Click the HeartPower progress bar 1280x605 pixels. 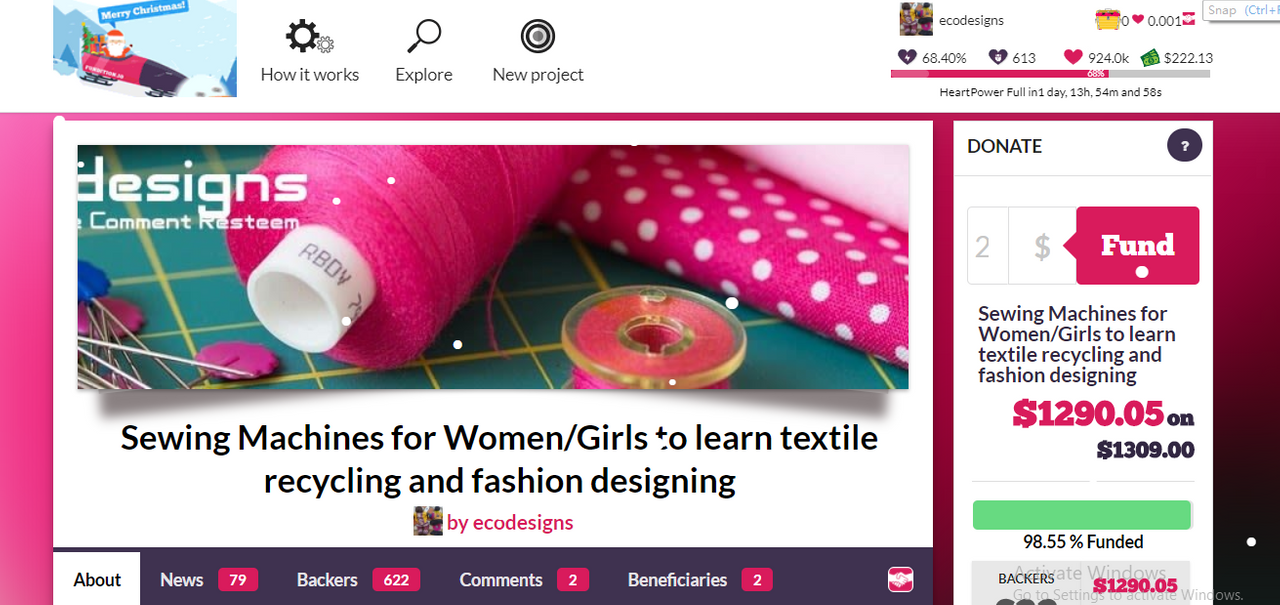pyautogui.click(x=1050, y=74)
